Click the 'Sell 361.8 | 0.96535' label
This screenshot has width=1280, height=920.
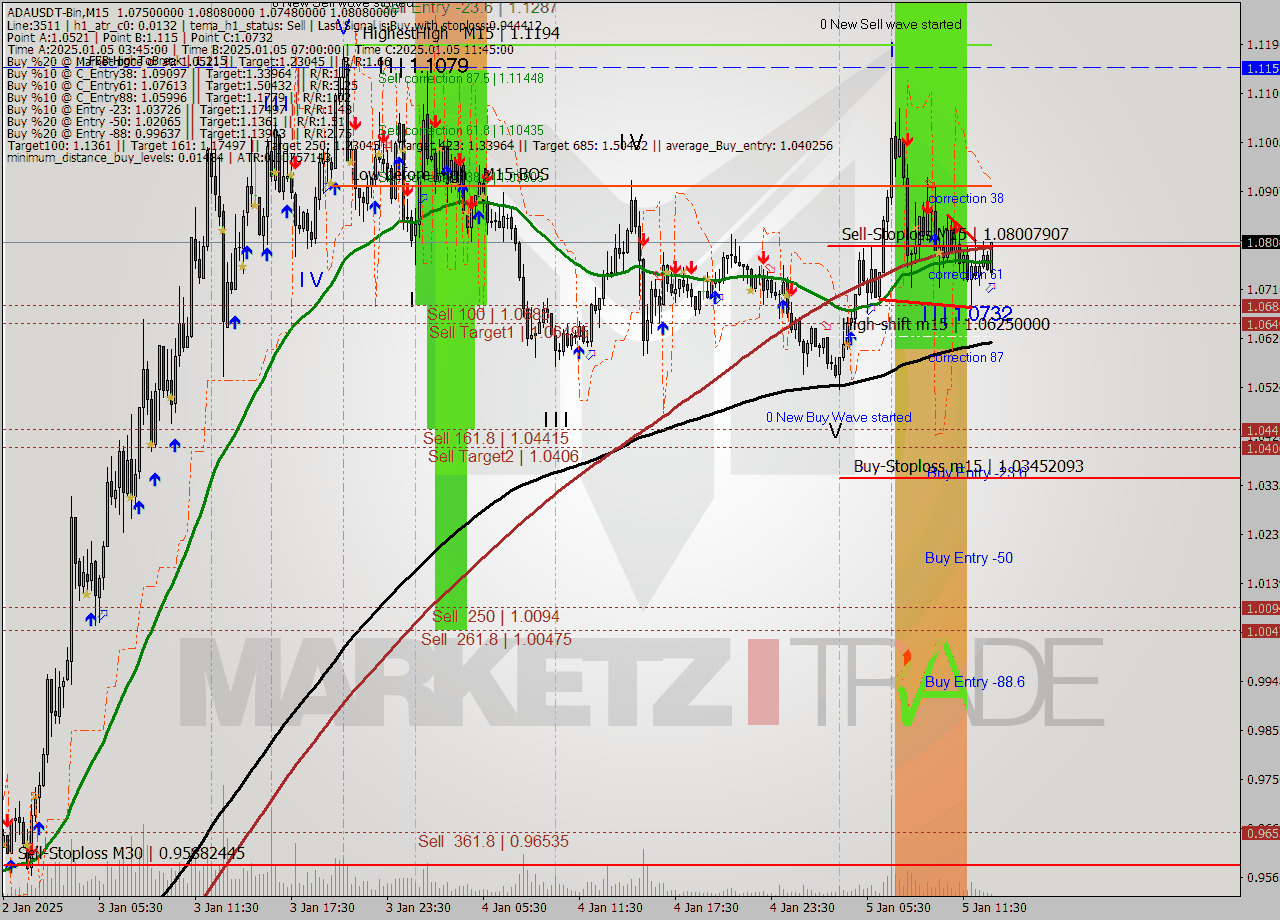point(493,842)
